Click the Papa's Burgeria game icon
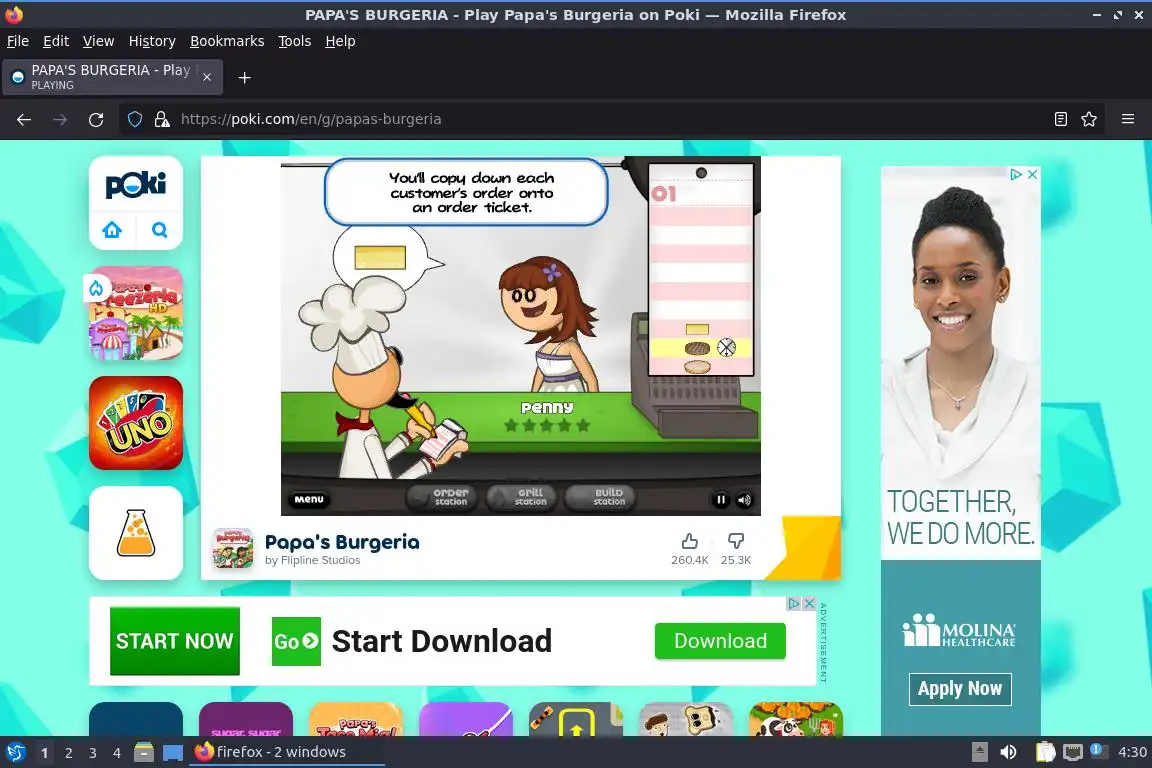Viewport: 1152px width, 768px height. point(232,549)
